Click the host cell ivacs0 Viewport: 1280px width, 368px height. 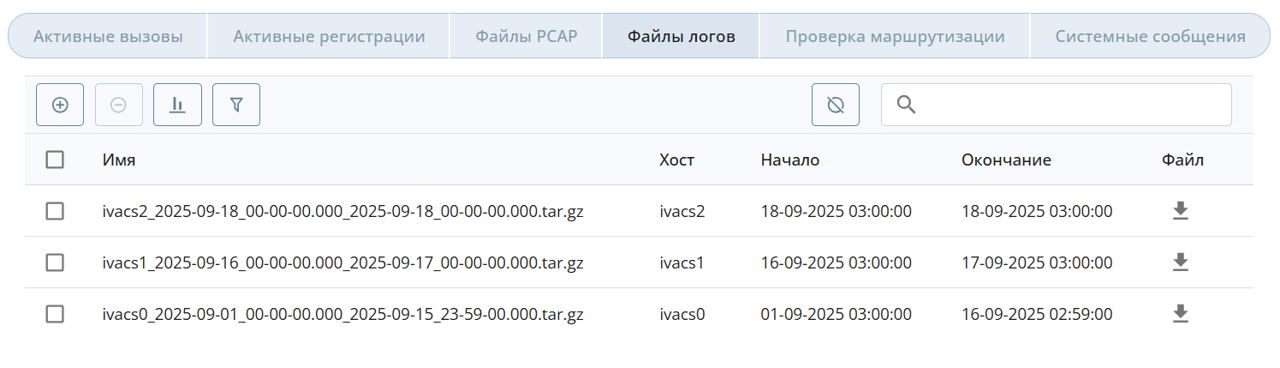[x=682, y=314]
